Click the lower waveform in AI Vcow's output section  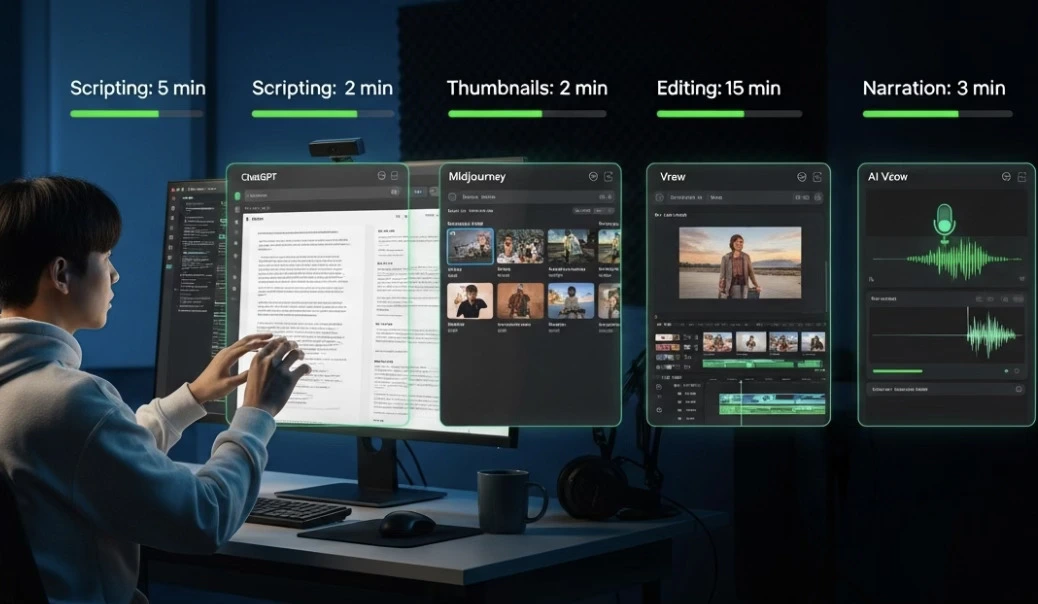(947, 334)
